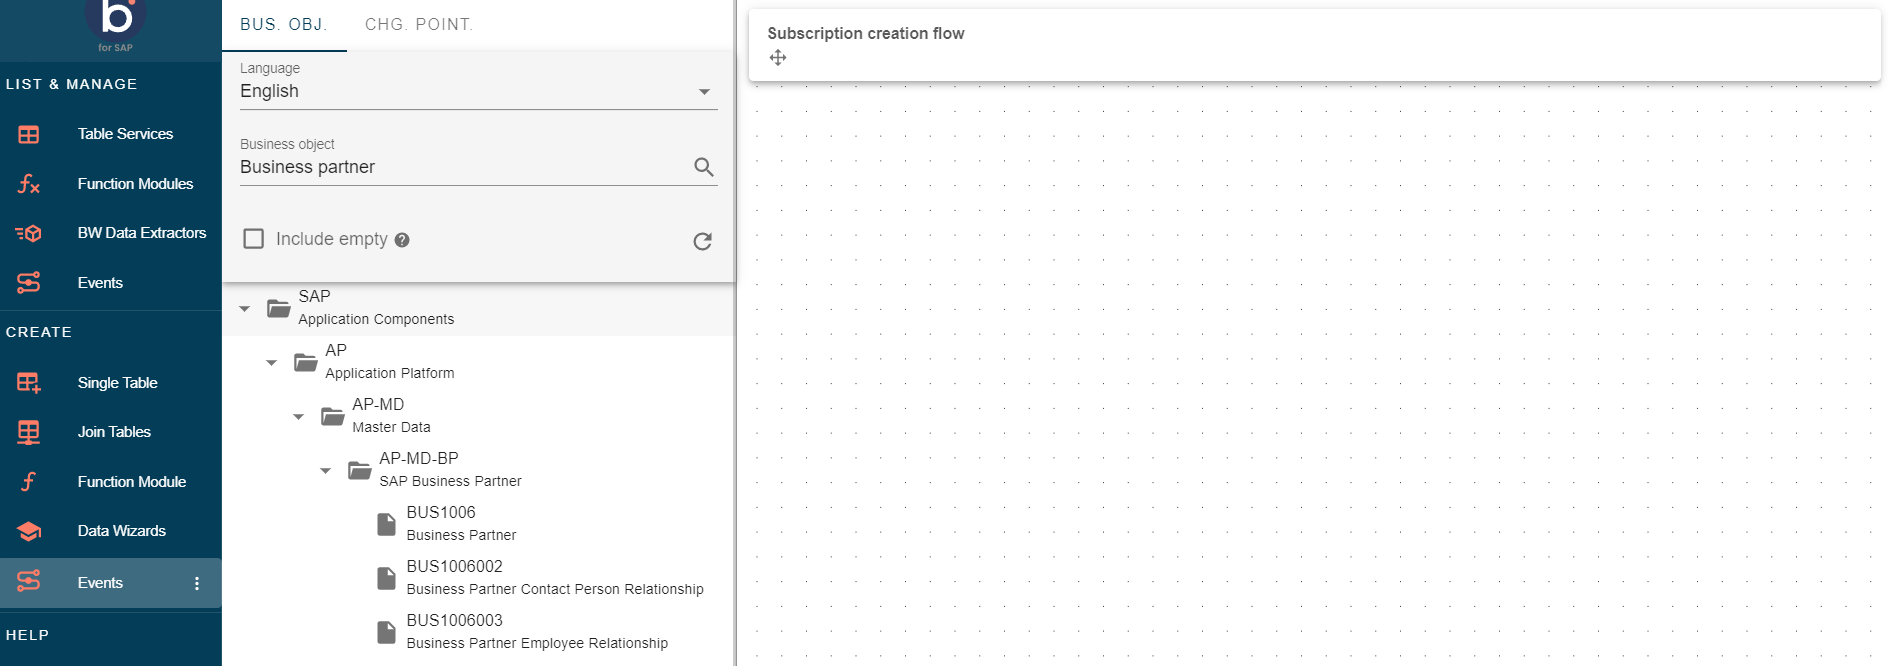1888x666 pixels.
Task: Select the BUS. OBJ. tab
Action: click(x=283, y=25)
